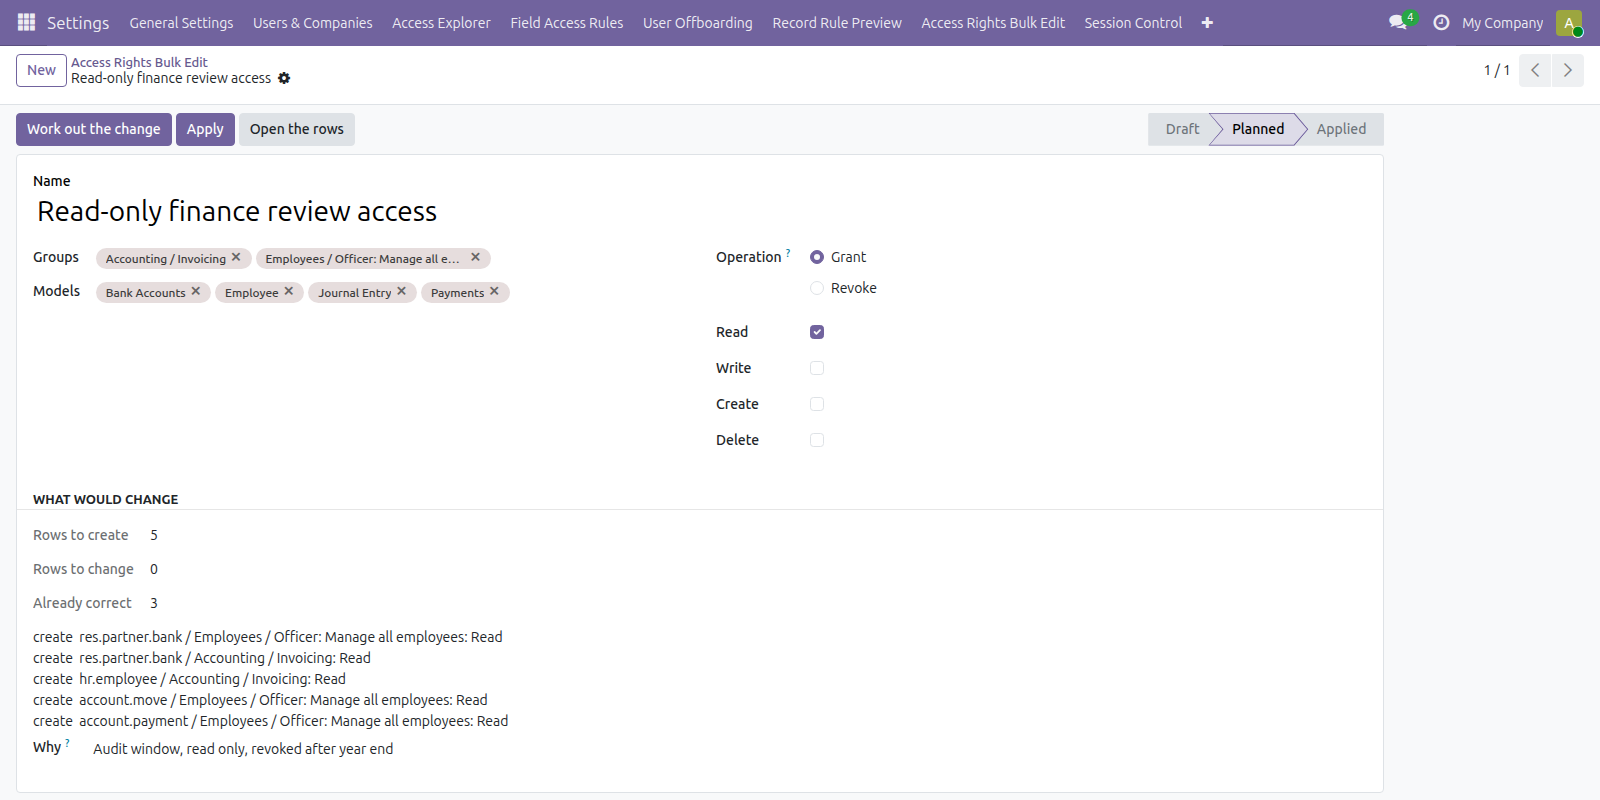The image size is (1600, 800).
Task: Edit the Why reason field
Action: 243,749
